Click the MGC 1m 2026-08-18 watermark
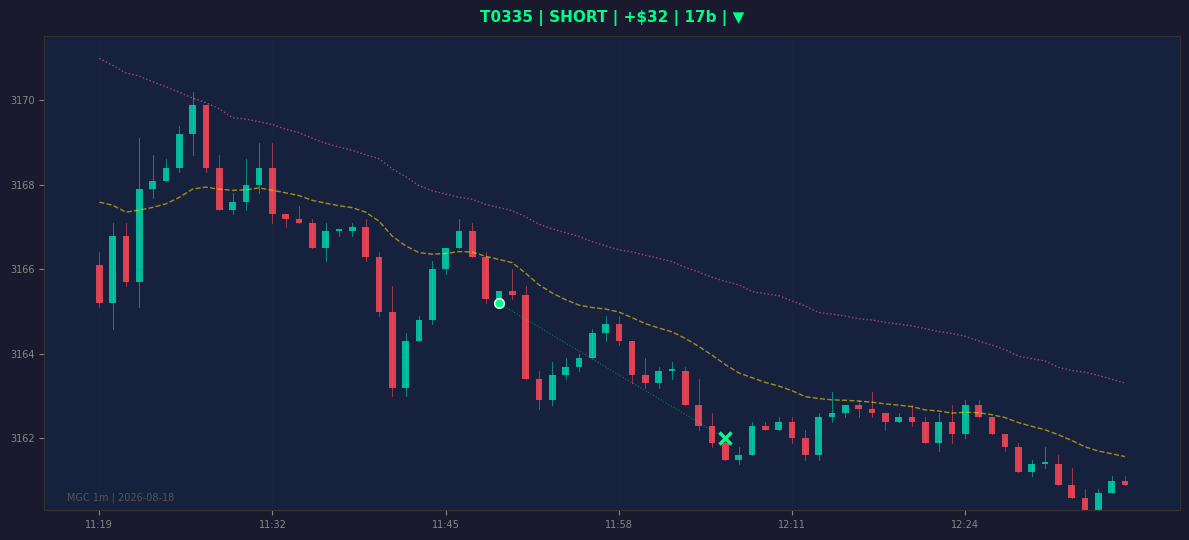 click(121, 498)
